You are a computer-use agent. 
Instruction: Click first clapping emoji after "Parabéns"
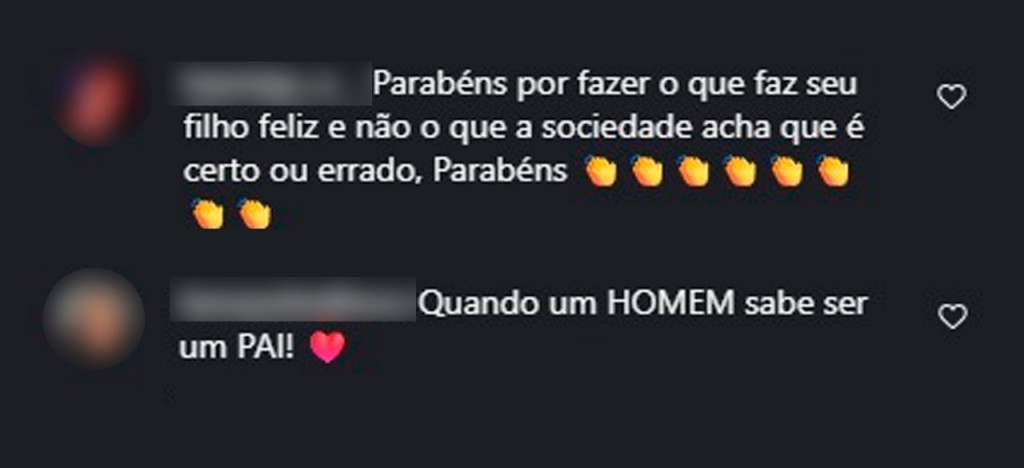[601, 172]
